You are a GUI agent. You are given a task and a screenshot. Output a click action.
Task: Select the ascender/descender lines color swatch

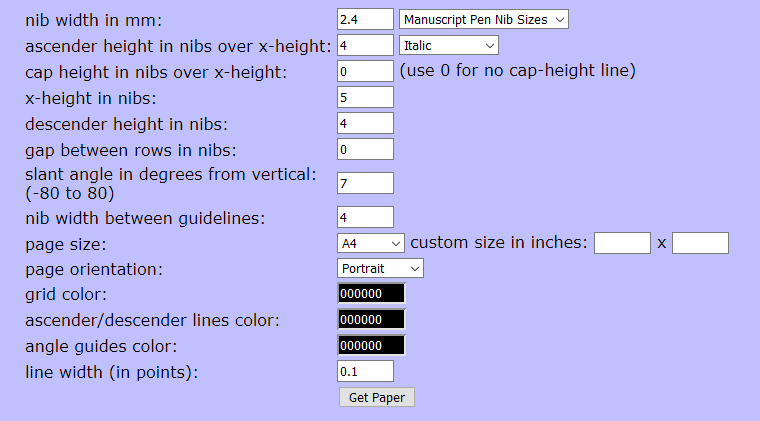pyautogui.click(x=372, y=319)
